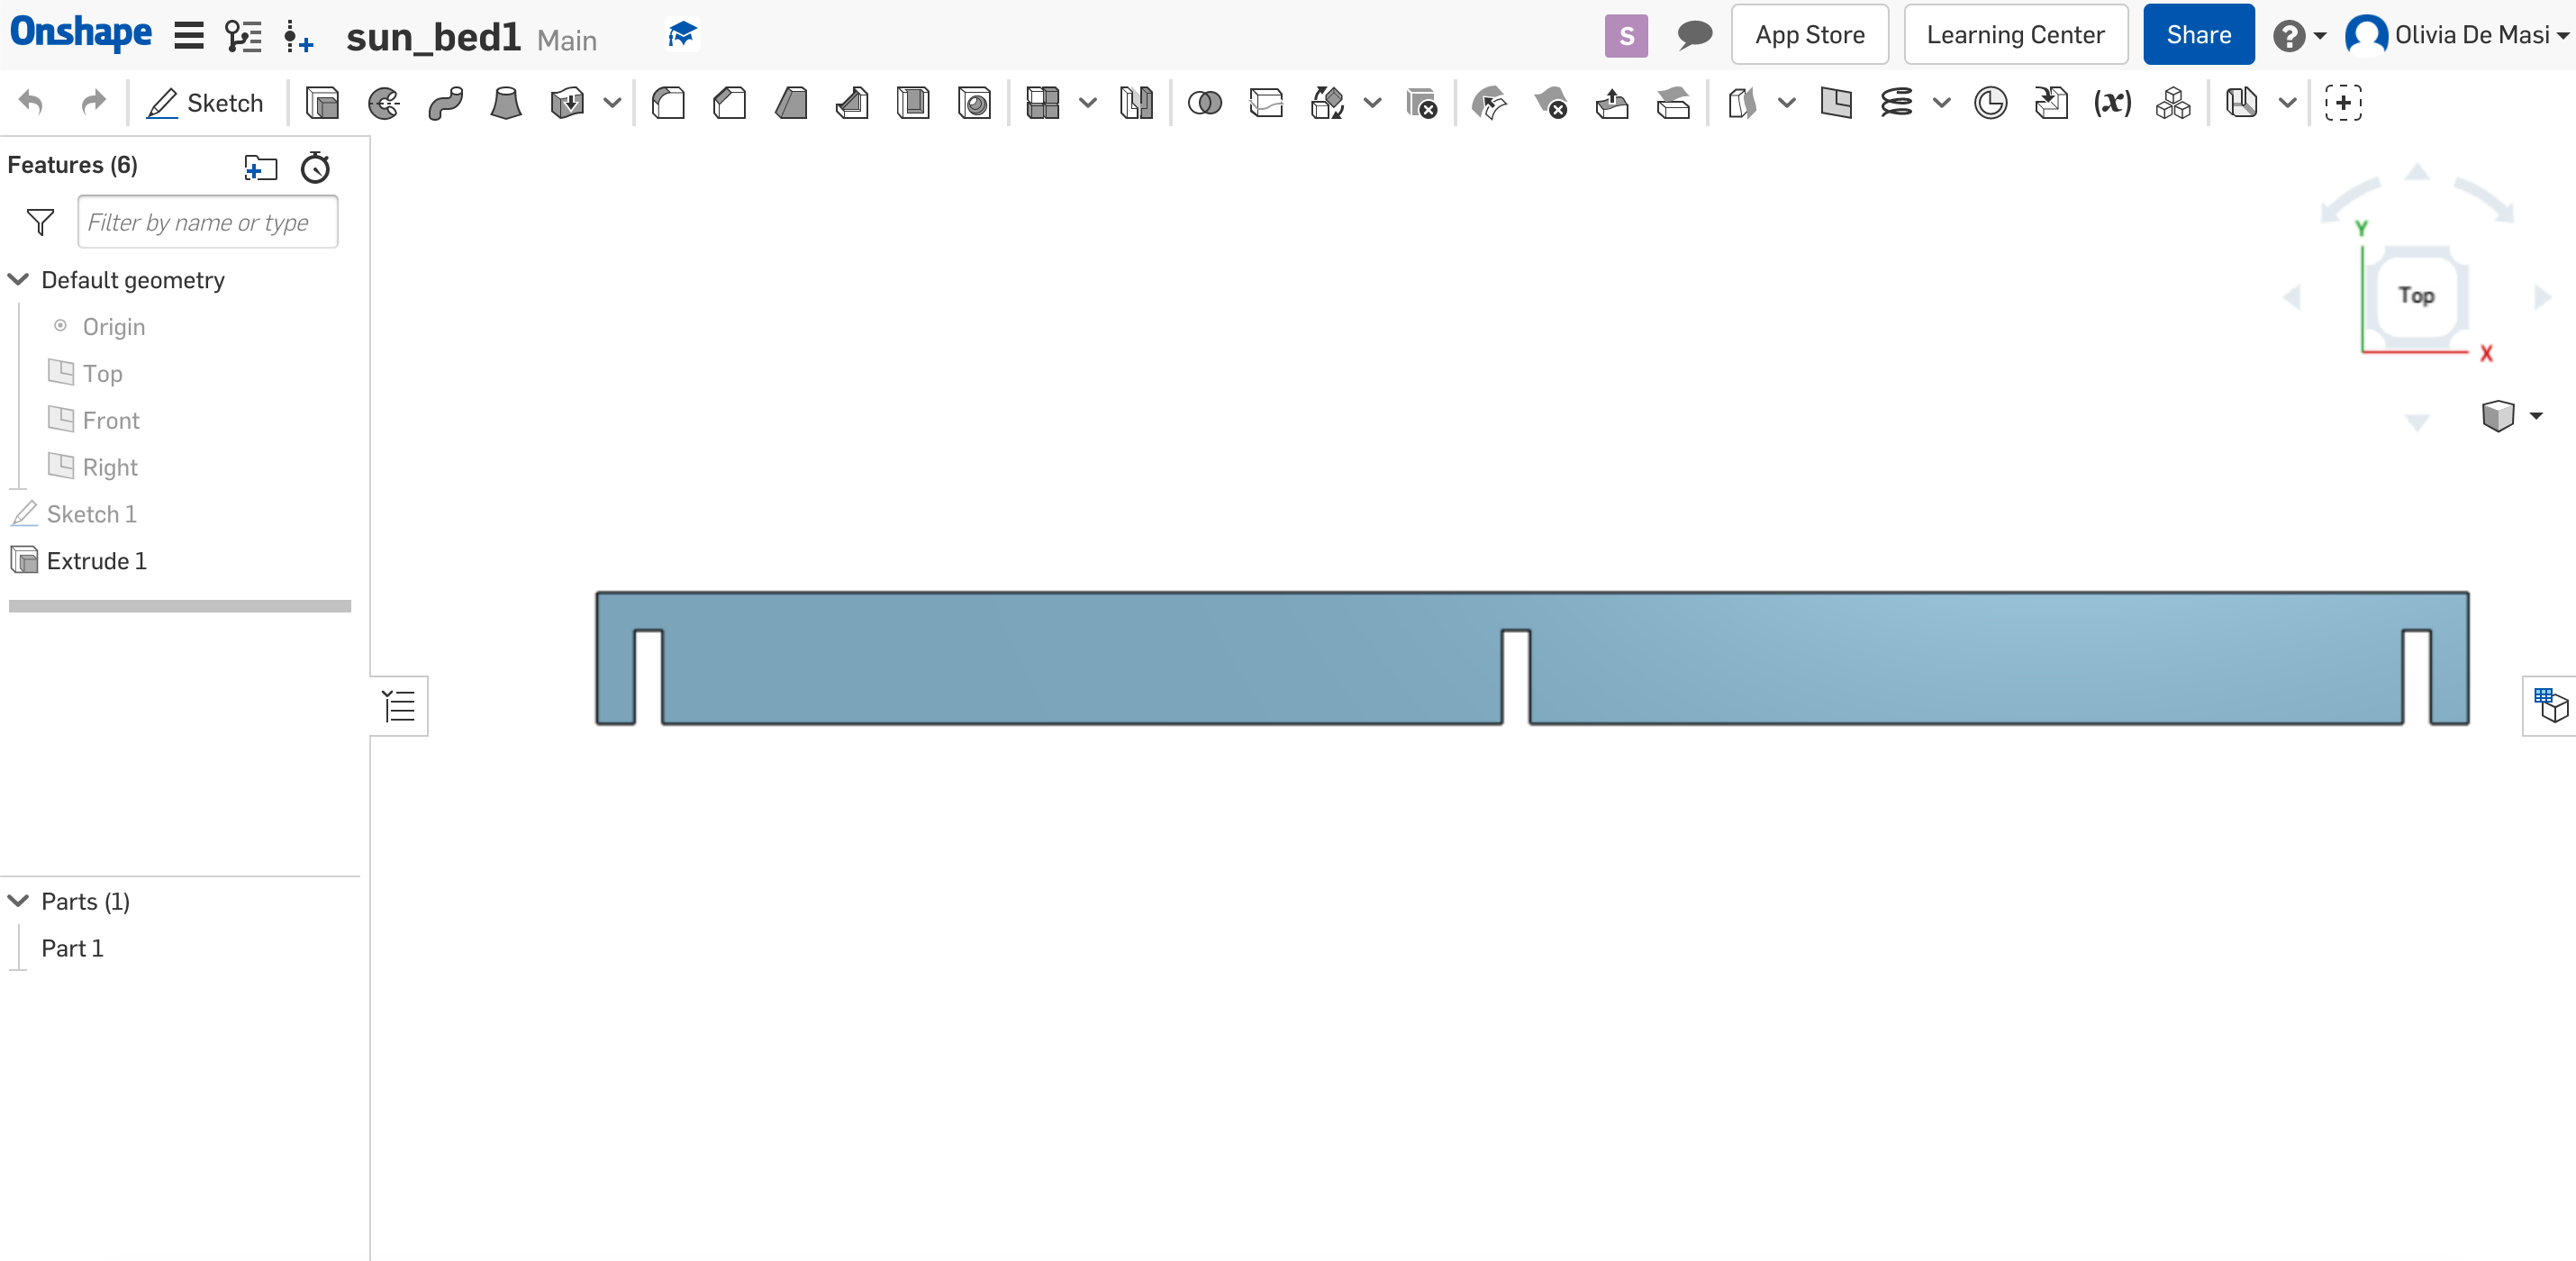This screenshot has width=2576, height=1261.
Task: Click the view cube dropdown arrow
Action: click(2535, 415)
